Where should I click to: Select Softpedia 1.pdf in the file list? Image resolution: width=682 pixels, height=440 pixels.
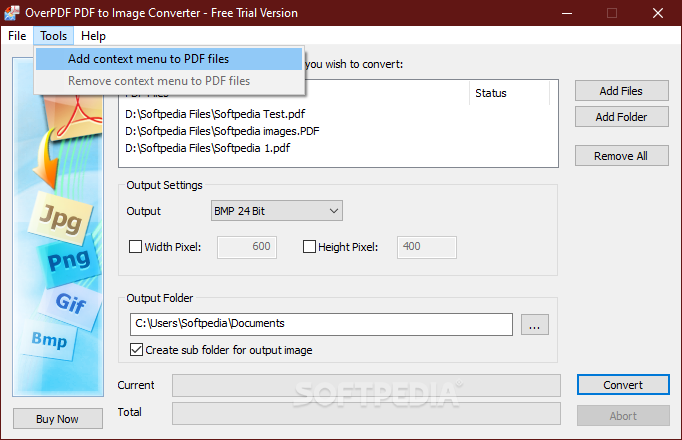tap(207, 148)
